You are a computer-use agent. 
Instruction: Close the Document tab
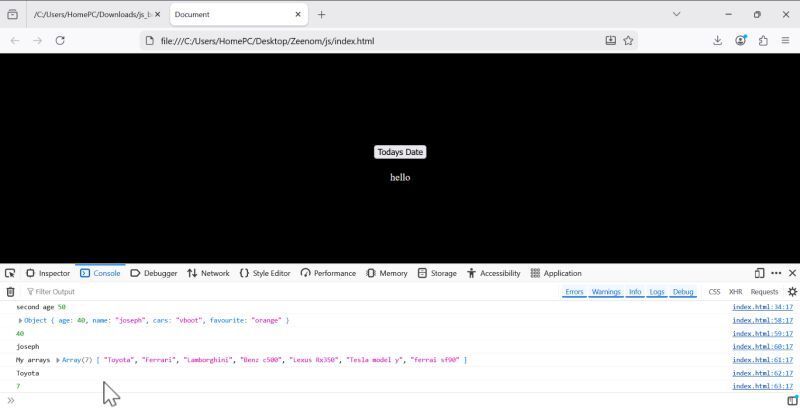(298, 14)
